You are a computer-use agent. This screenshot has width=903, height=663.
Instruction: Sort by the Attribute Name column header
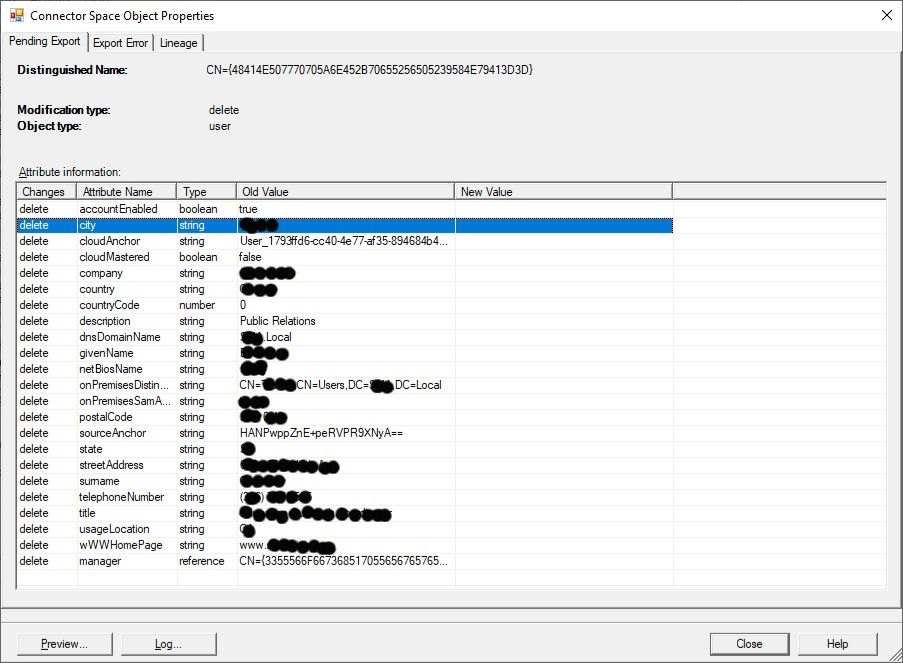(x=127, y=192)
